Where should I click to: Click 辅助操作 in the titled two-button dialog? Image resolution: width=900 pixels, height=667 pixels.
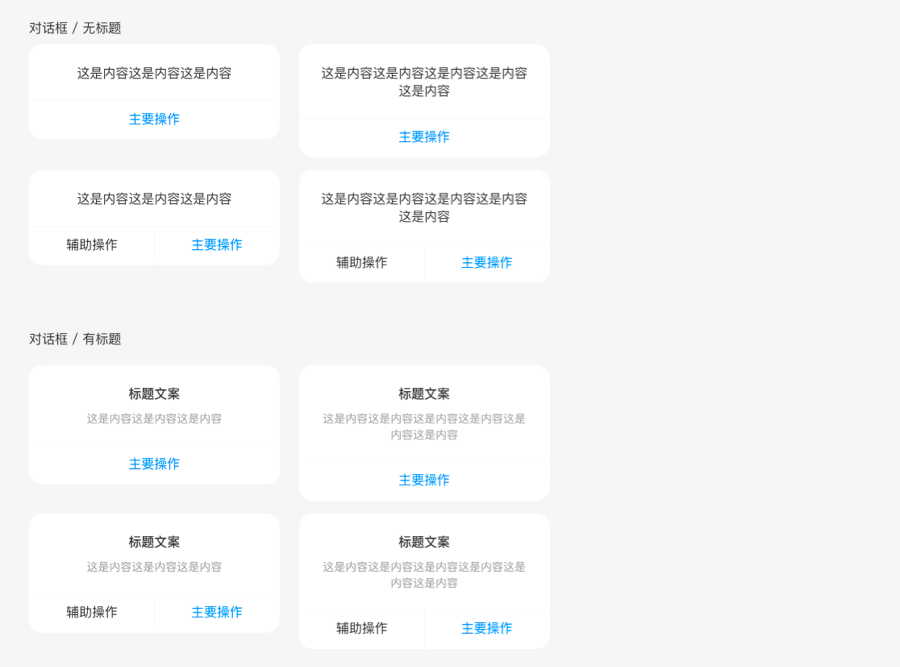pos(91,612)
